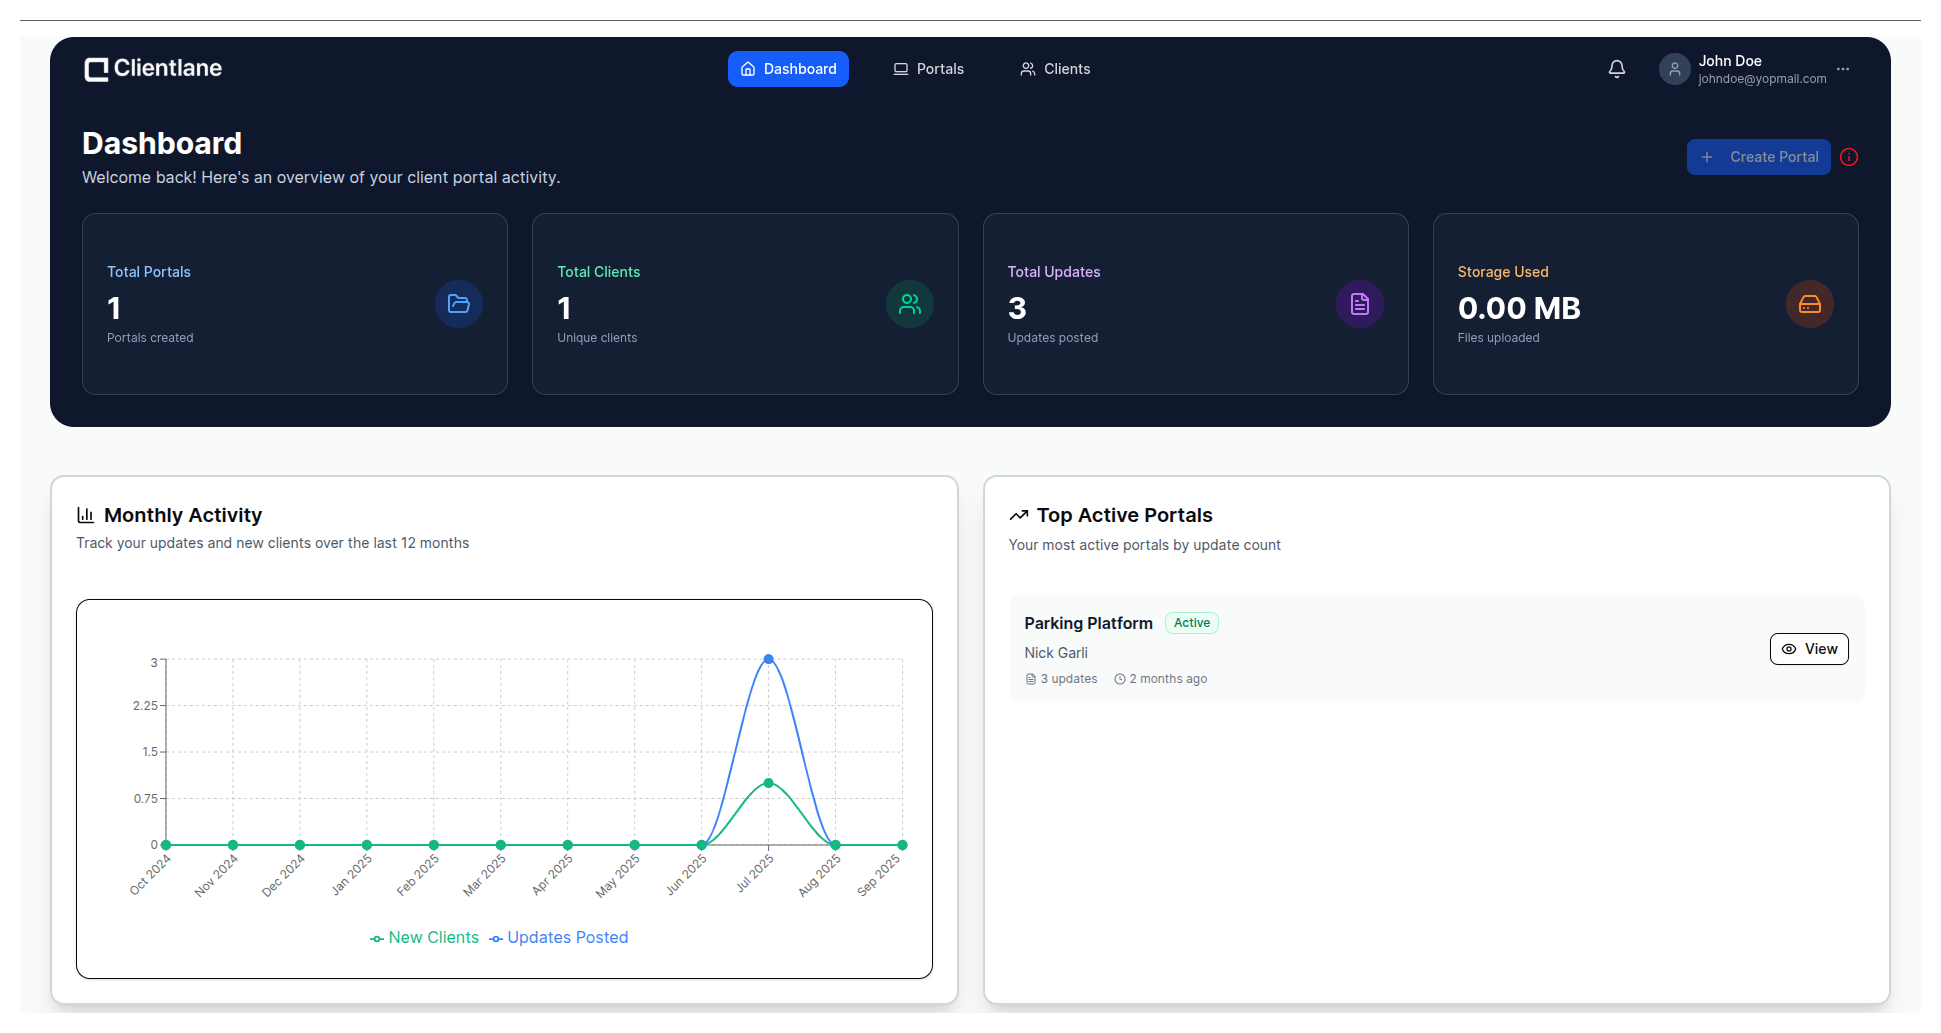
Task: Click the Total Updates document icon
Action: [x=1359, y=304]
